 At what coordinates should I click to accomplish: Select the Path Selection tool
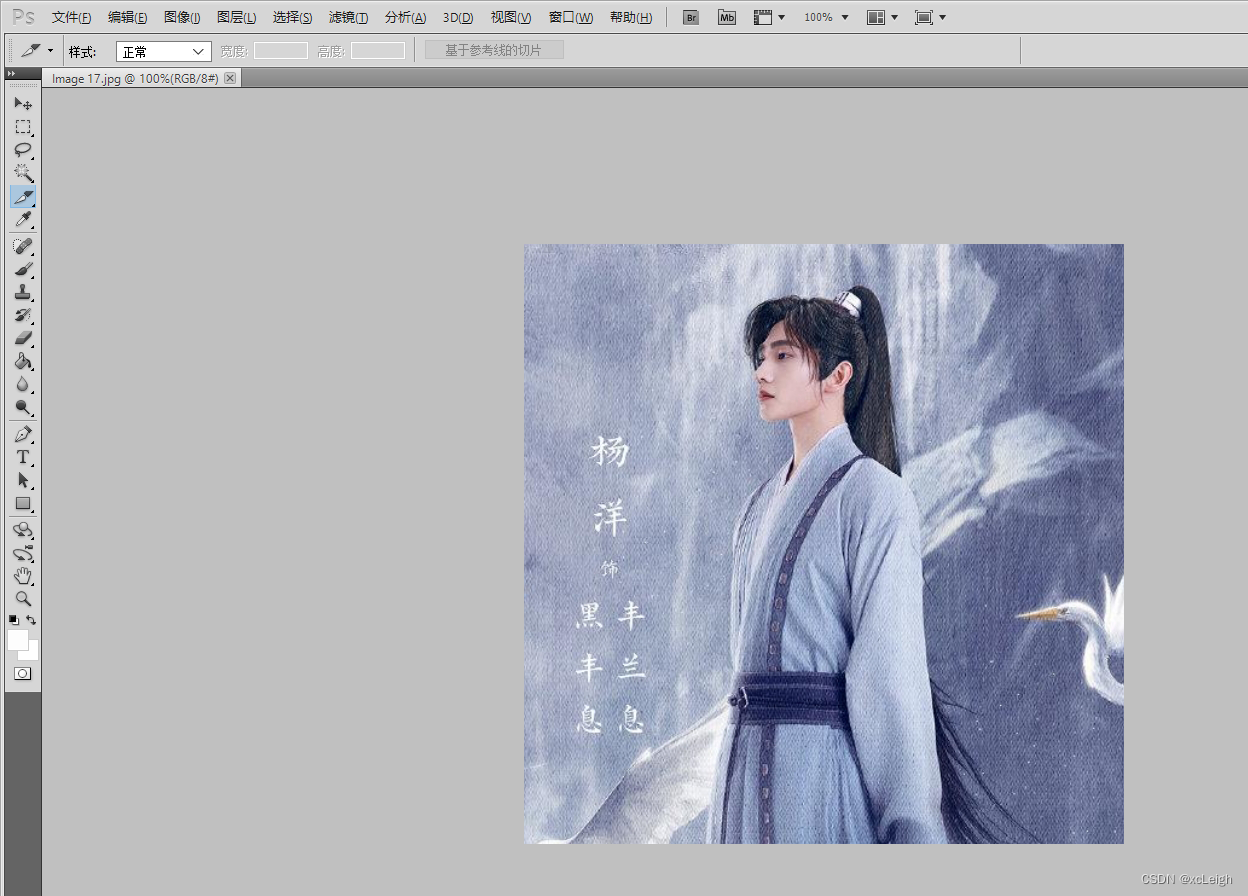pyautogui.click(x=23, y=480)
